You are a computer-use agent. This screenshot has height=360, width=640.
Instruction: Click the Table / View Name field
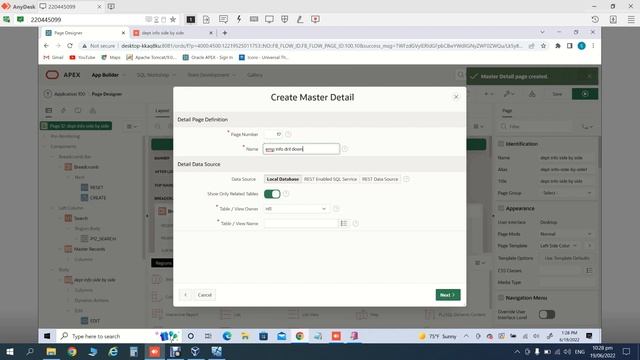301,223
